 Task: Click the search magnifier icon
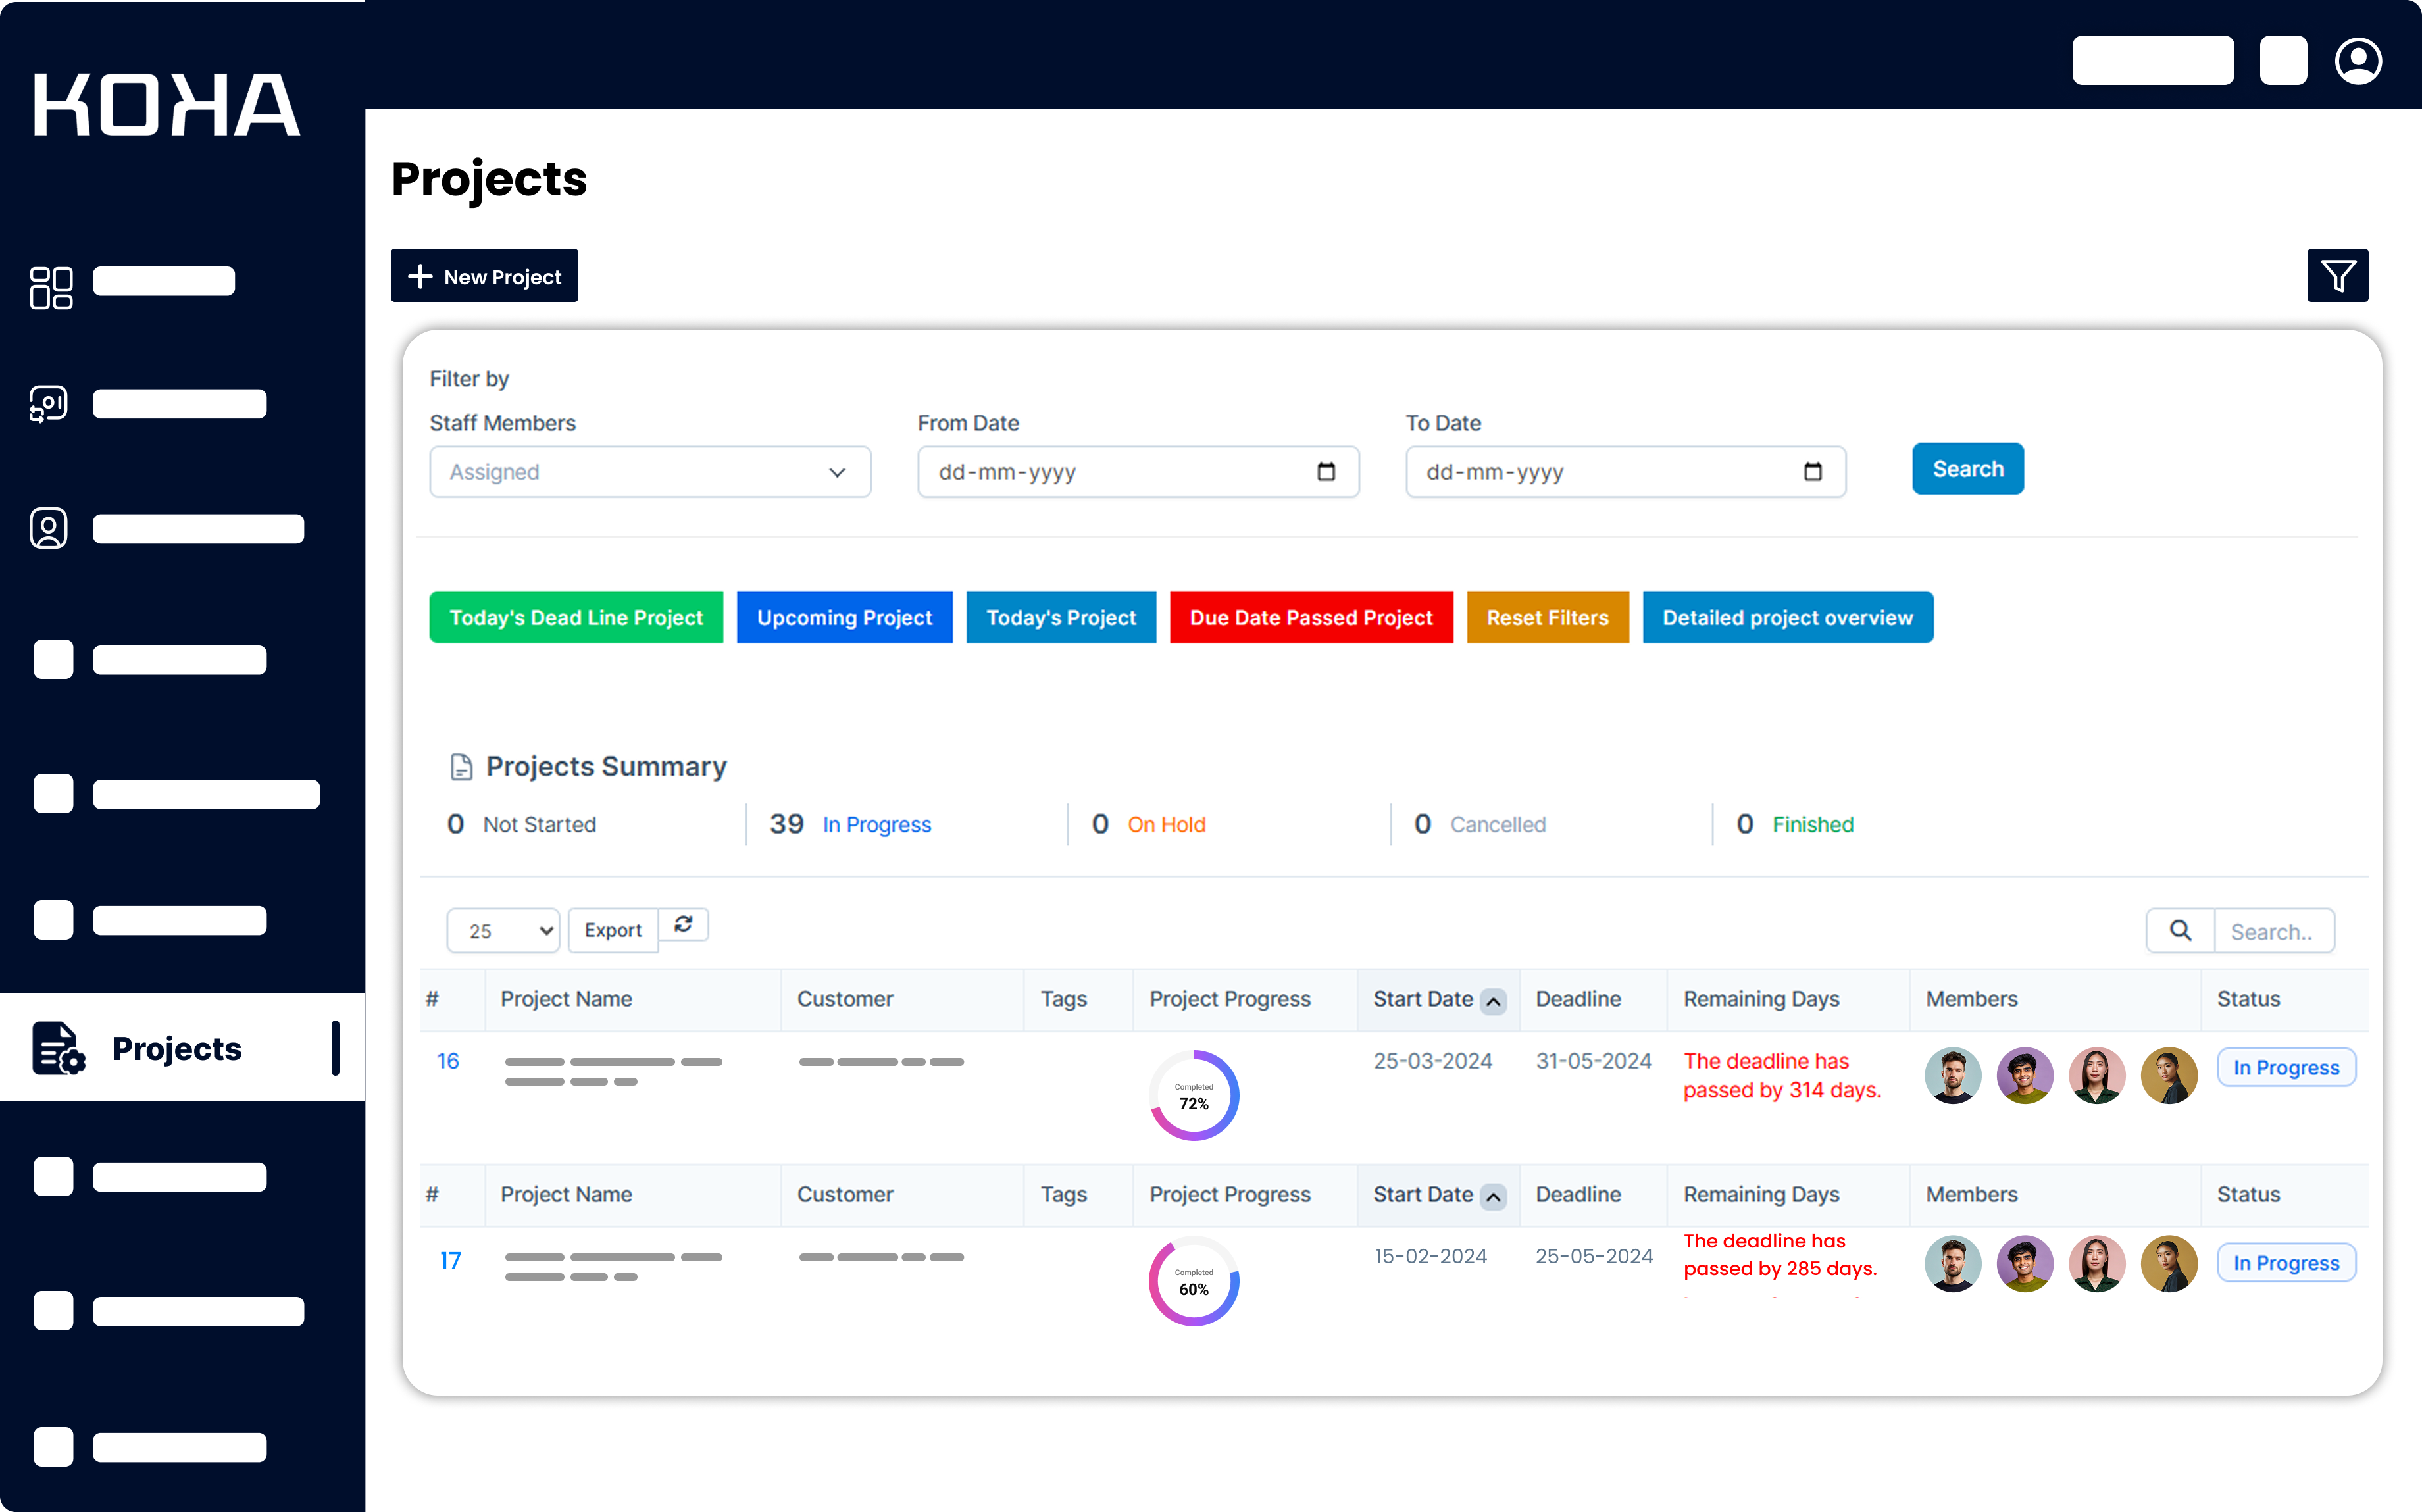[x=2180, y=931]
